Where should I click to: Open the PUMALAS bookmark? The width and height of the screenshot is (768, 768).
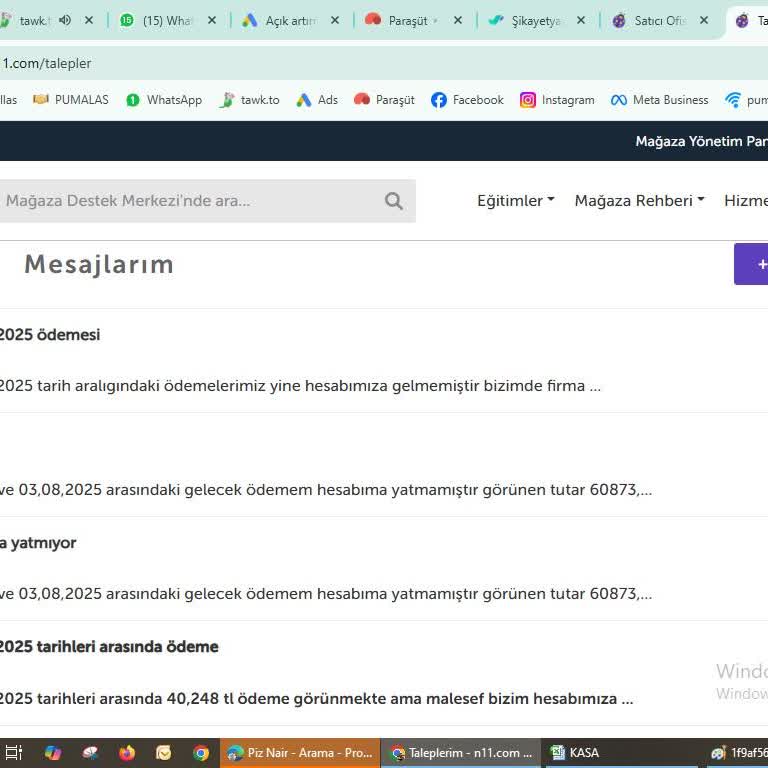[71, 100]
